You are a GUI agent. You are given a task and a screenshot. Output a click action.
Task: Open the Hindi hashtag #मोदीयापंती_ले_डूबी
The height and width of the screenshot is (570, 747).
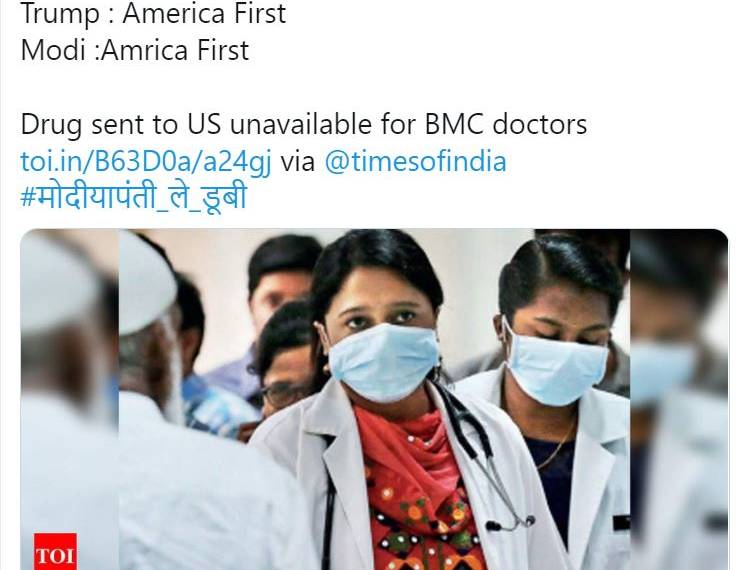[134, 198]
